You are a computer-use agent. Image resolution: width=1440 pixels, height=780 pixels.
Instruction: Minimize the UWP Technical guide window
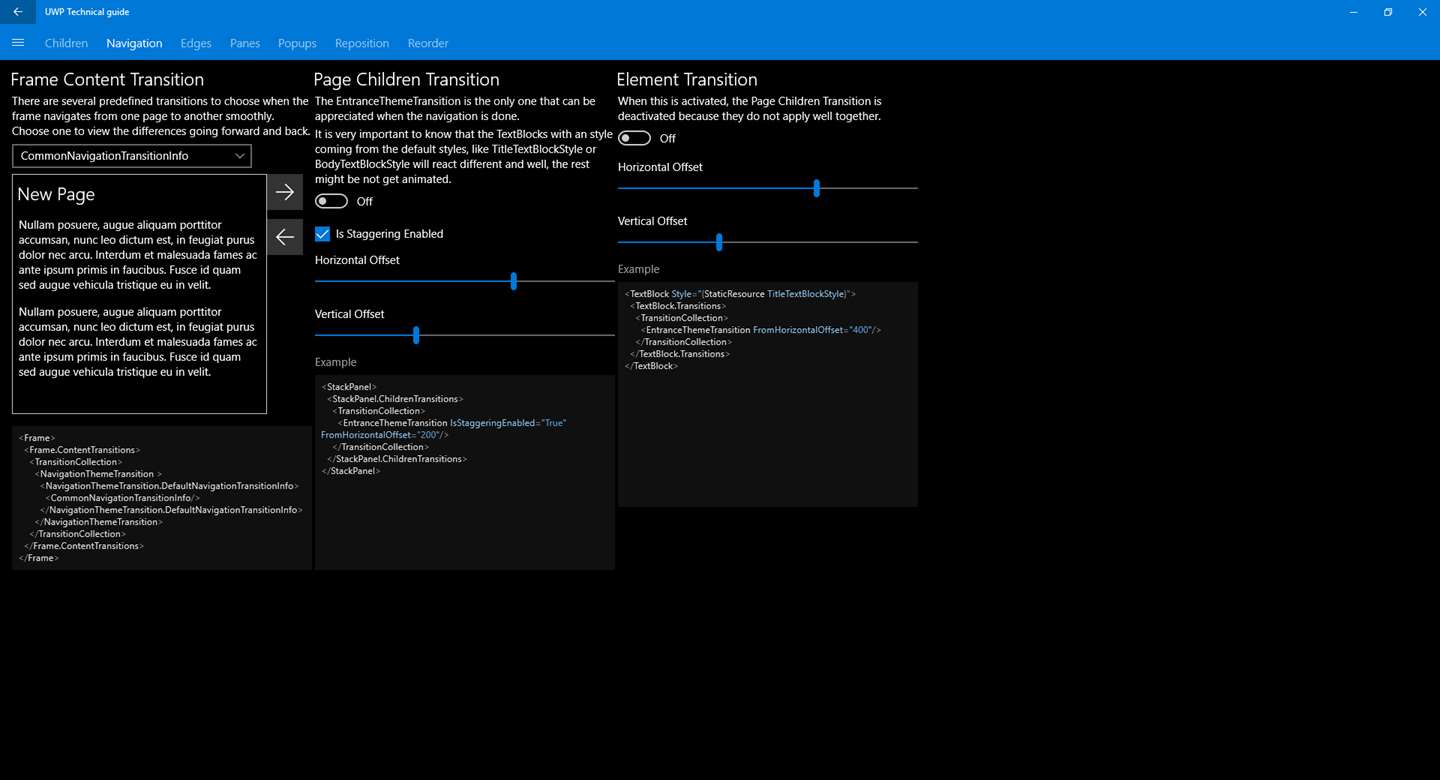pos(1354,12)
